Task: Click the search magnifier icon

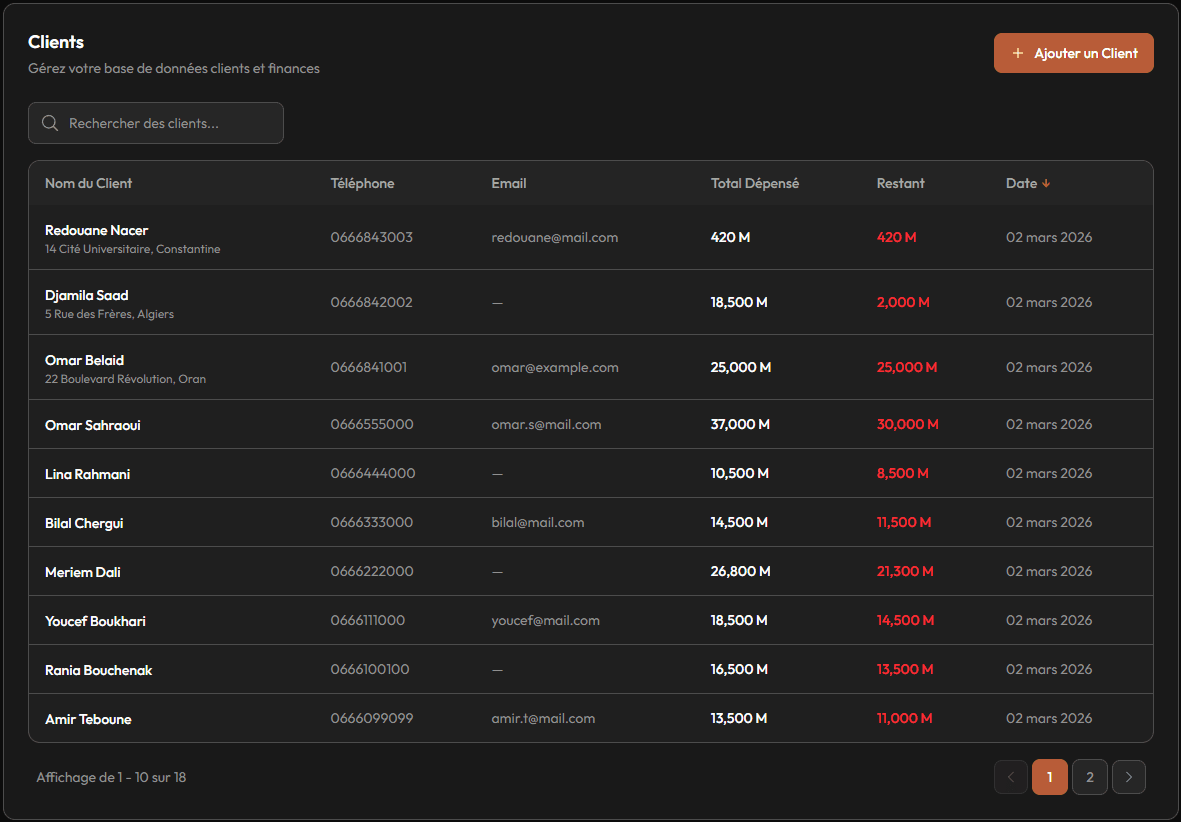Action: tap(50, 124)
